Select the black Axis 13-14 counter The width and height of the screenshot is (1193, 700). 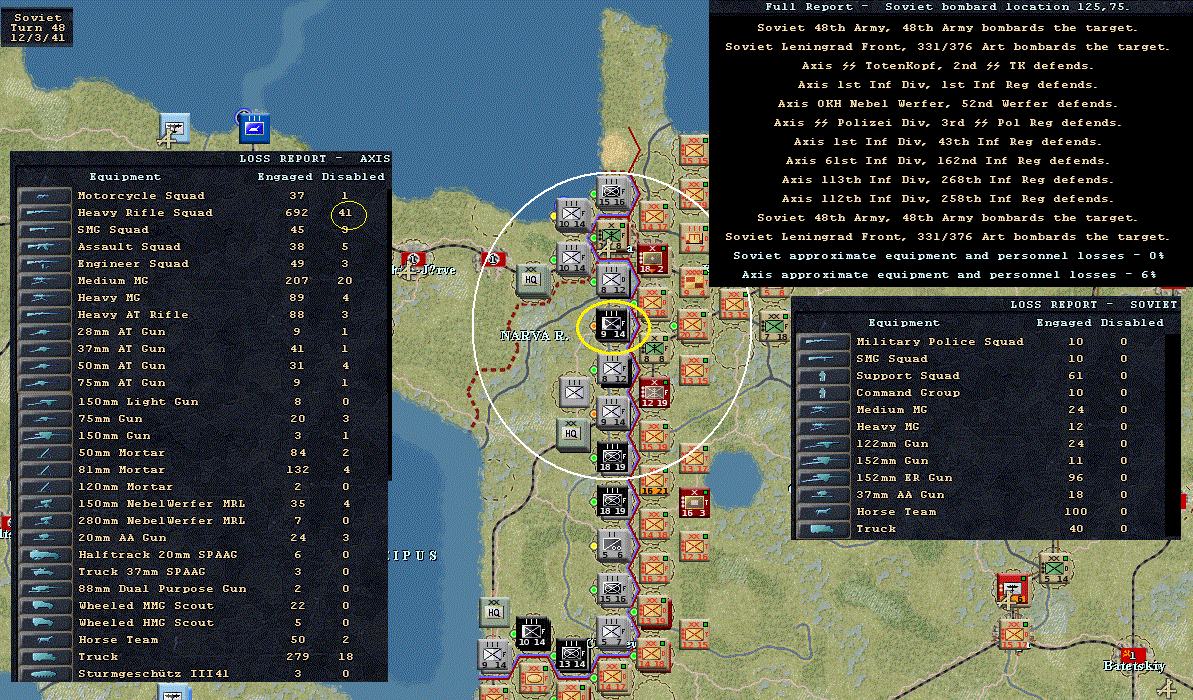point(572,652)
